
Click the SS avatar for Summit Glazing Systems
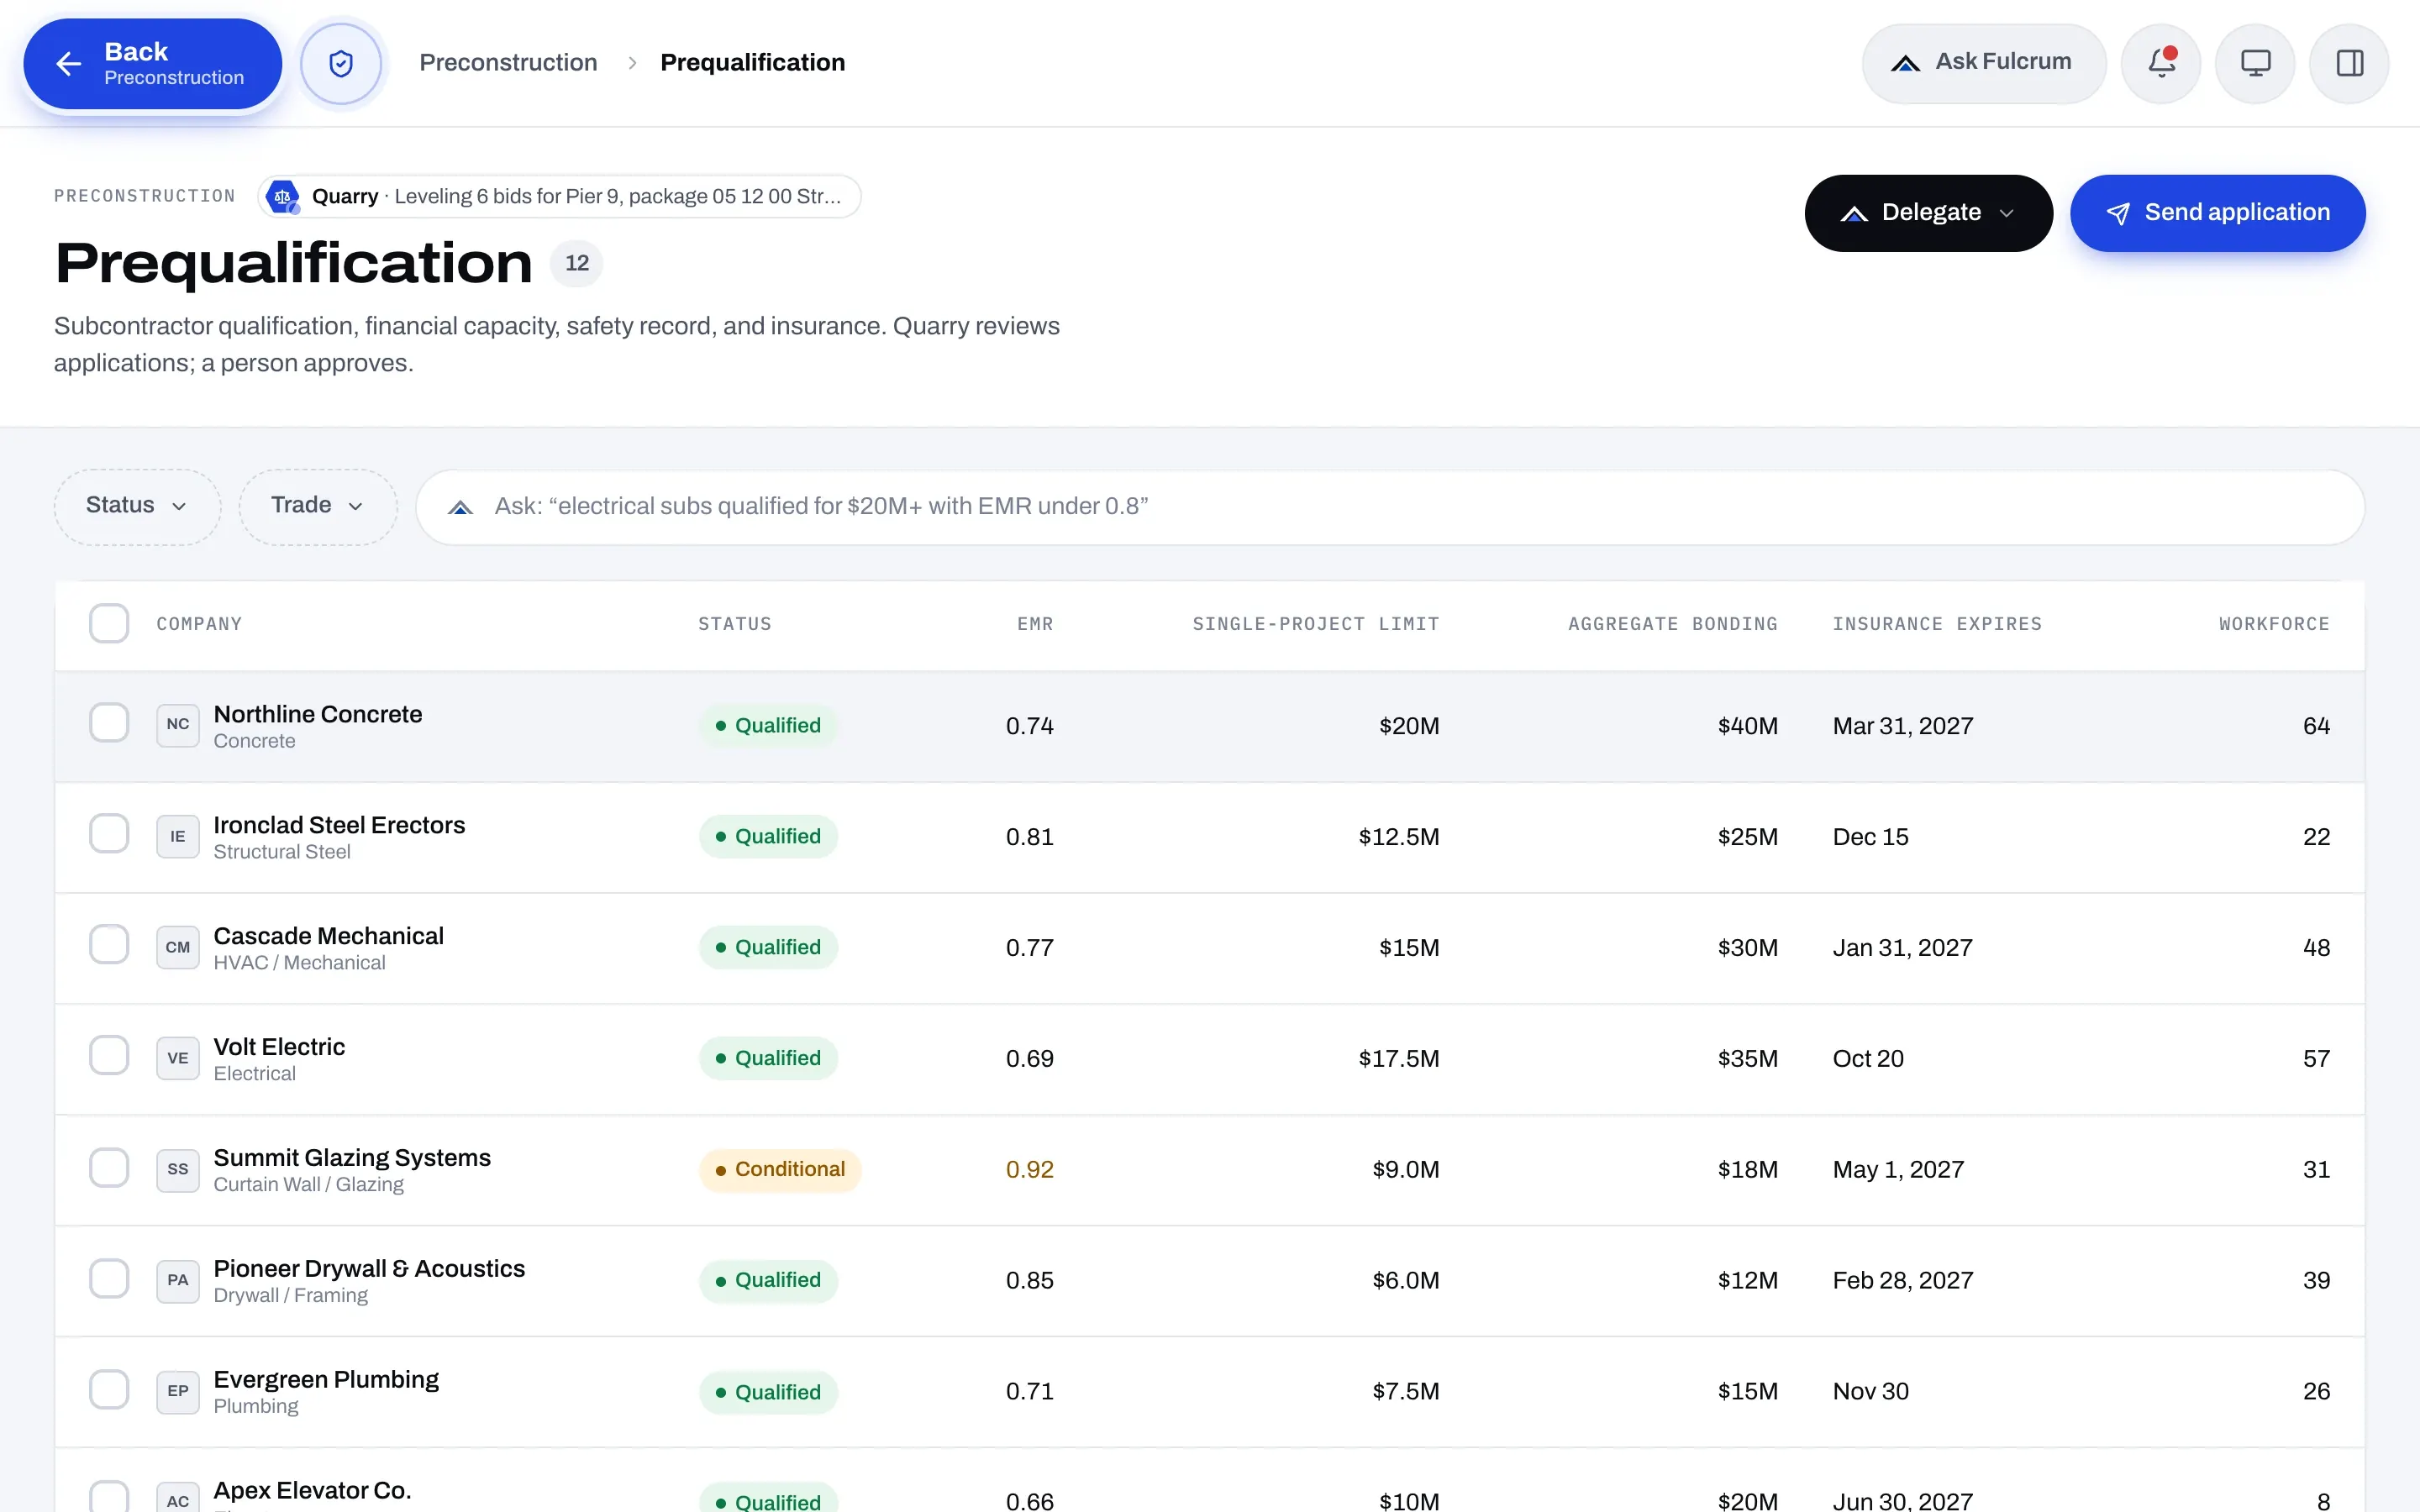coord(178,1169)
